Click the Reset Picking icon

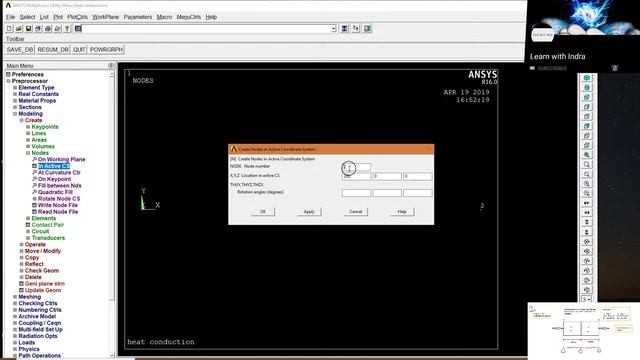tap(356, 29)
